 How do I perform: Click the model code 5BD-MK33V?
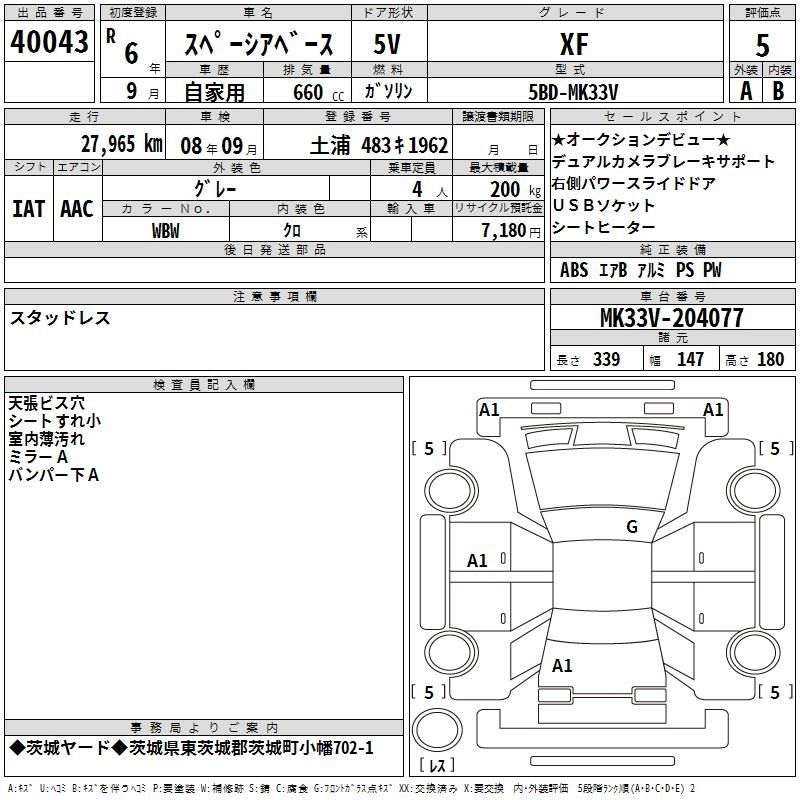(x=573, y=92)
